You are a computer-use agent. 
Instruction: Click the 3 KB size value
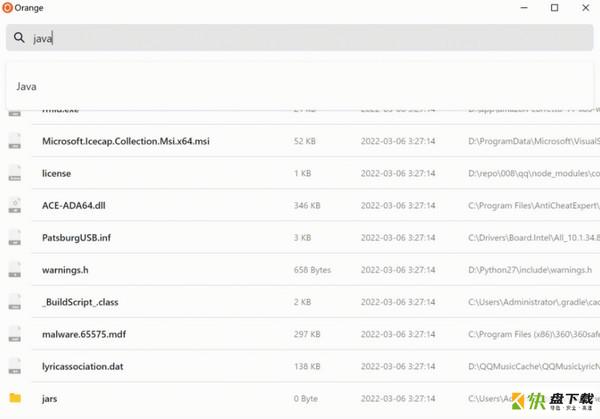(302, 238)
